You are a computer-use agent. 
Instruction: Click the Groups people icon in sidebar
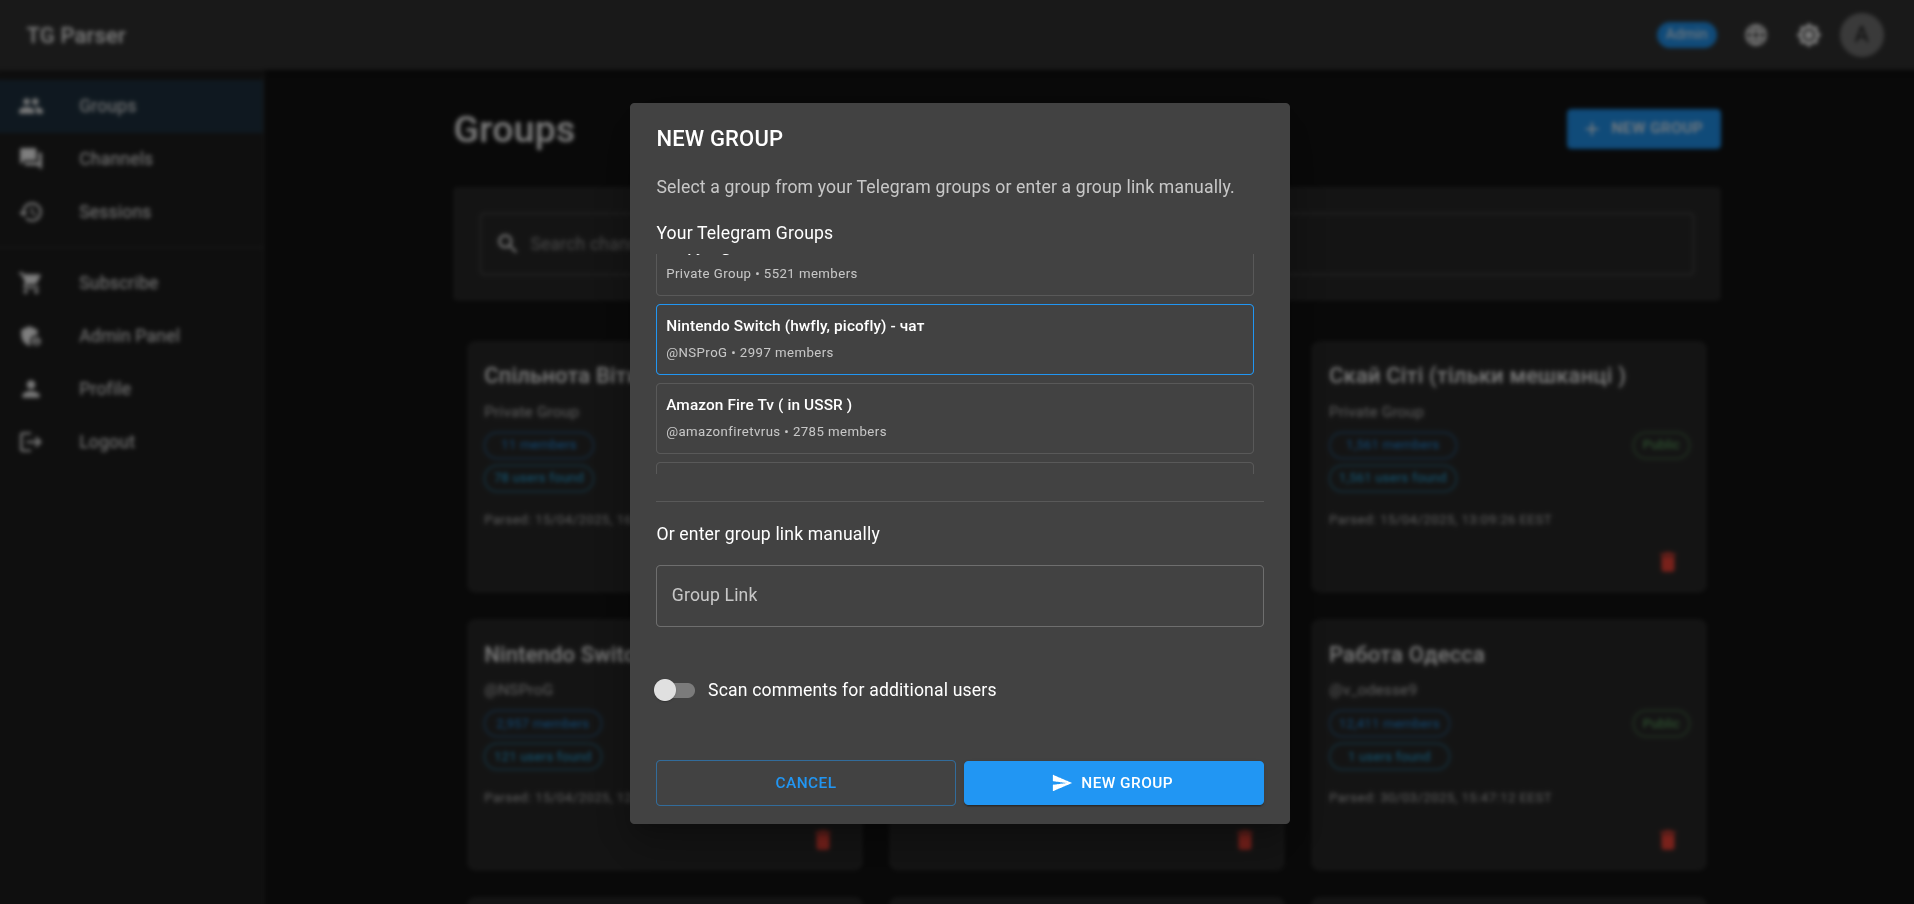31,106
